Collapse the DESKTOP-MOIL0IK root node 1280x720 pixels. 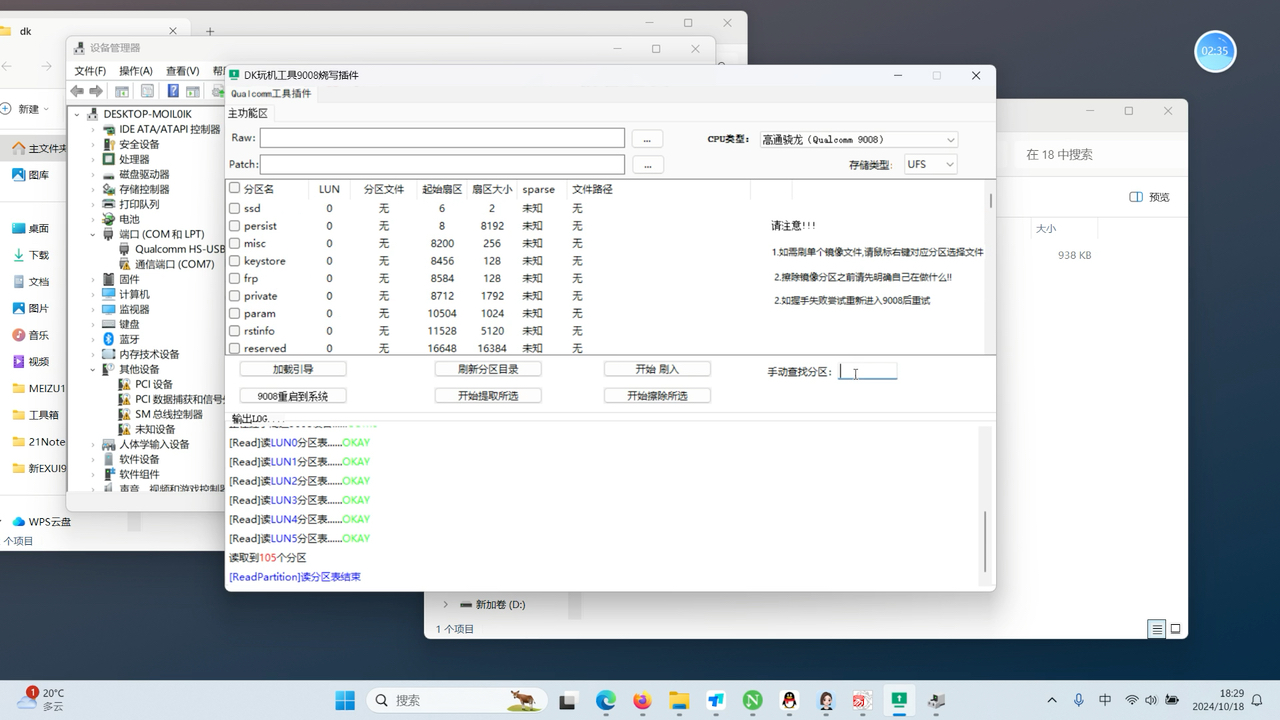(78, 114)
